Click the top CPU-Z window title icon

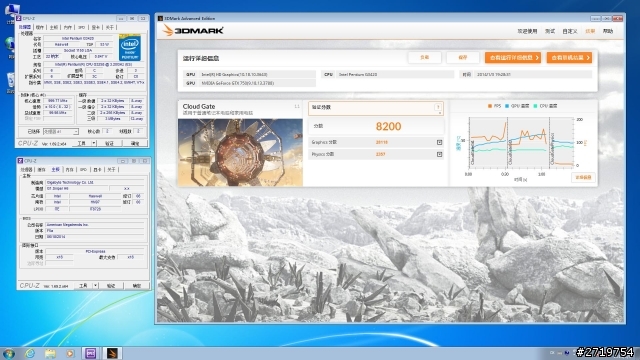[x=19, y=18]
